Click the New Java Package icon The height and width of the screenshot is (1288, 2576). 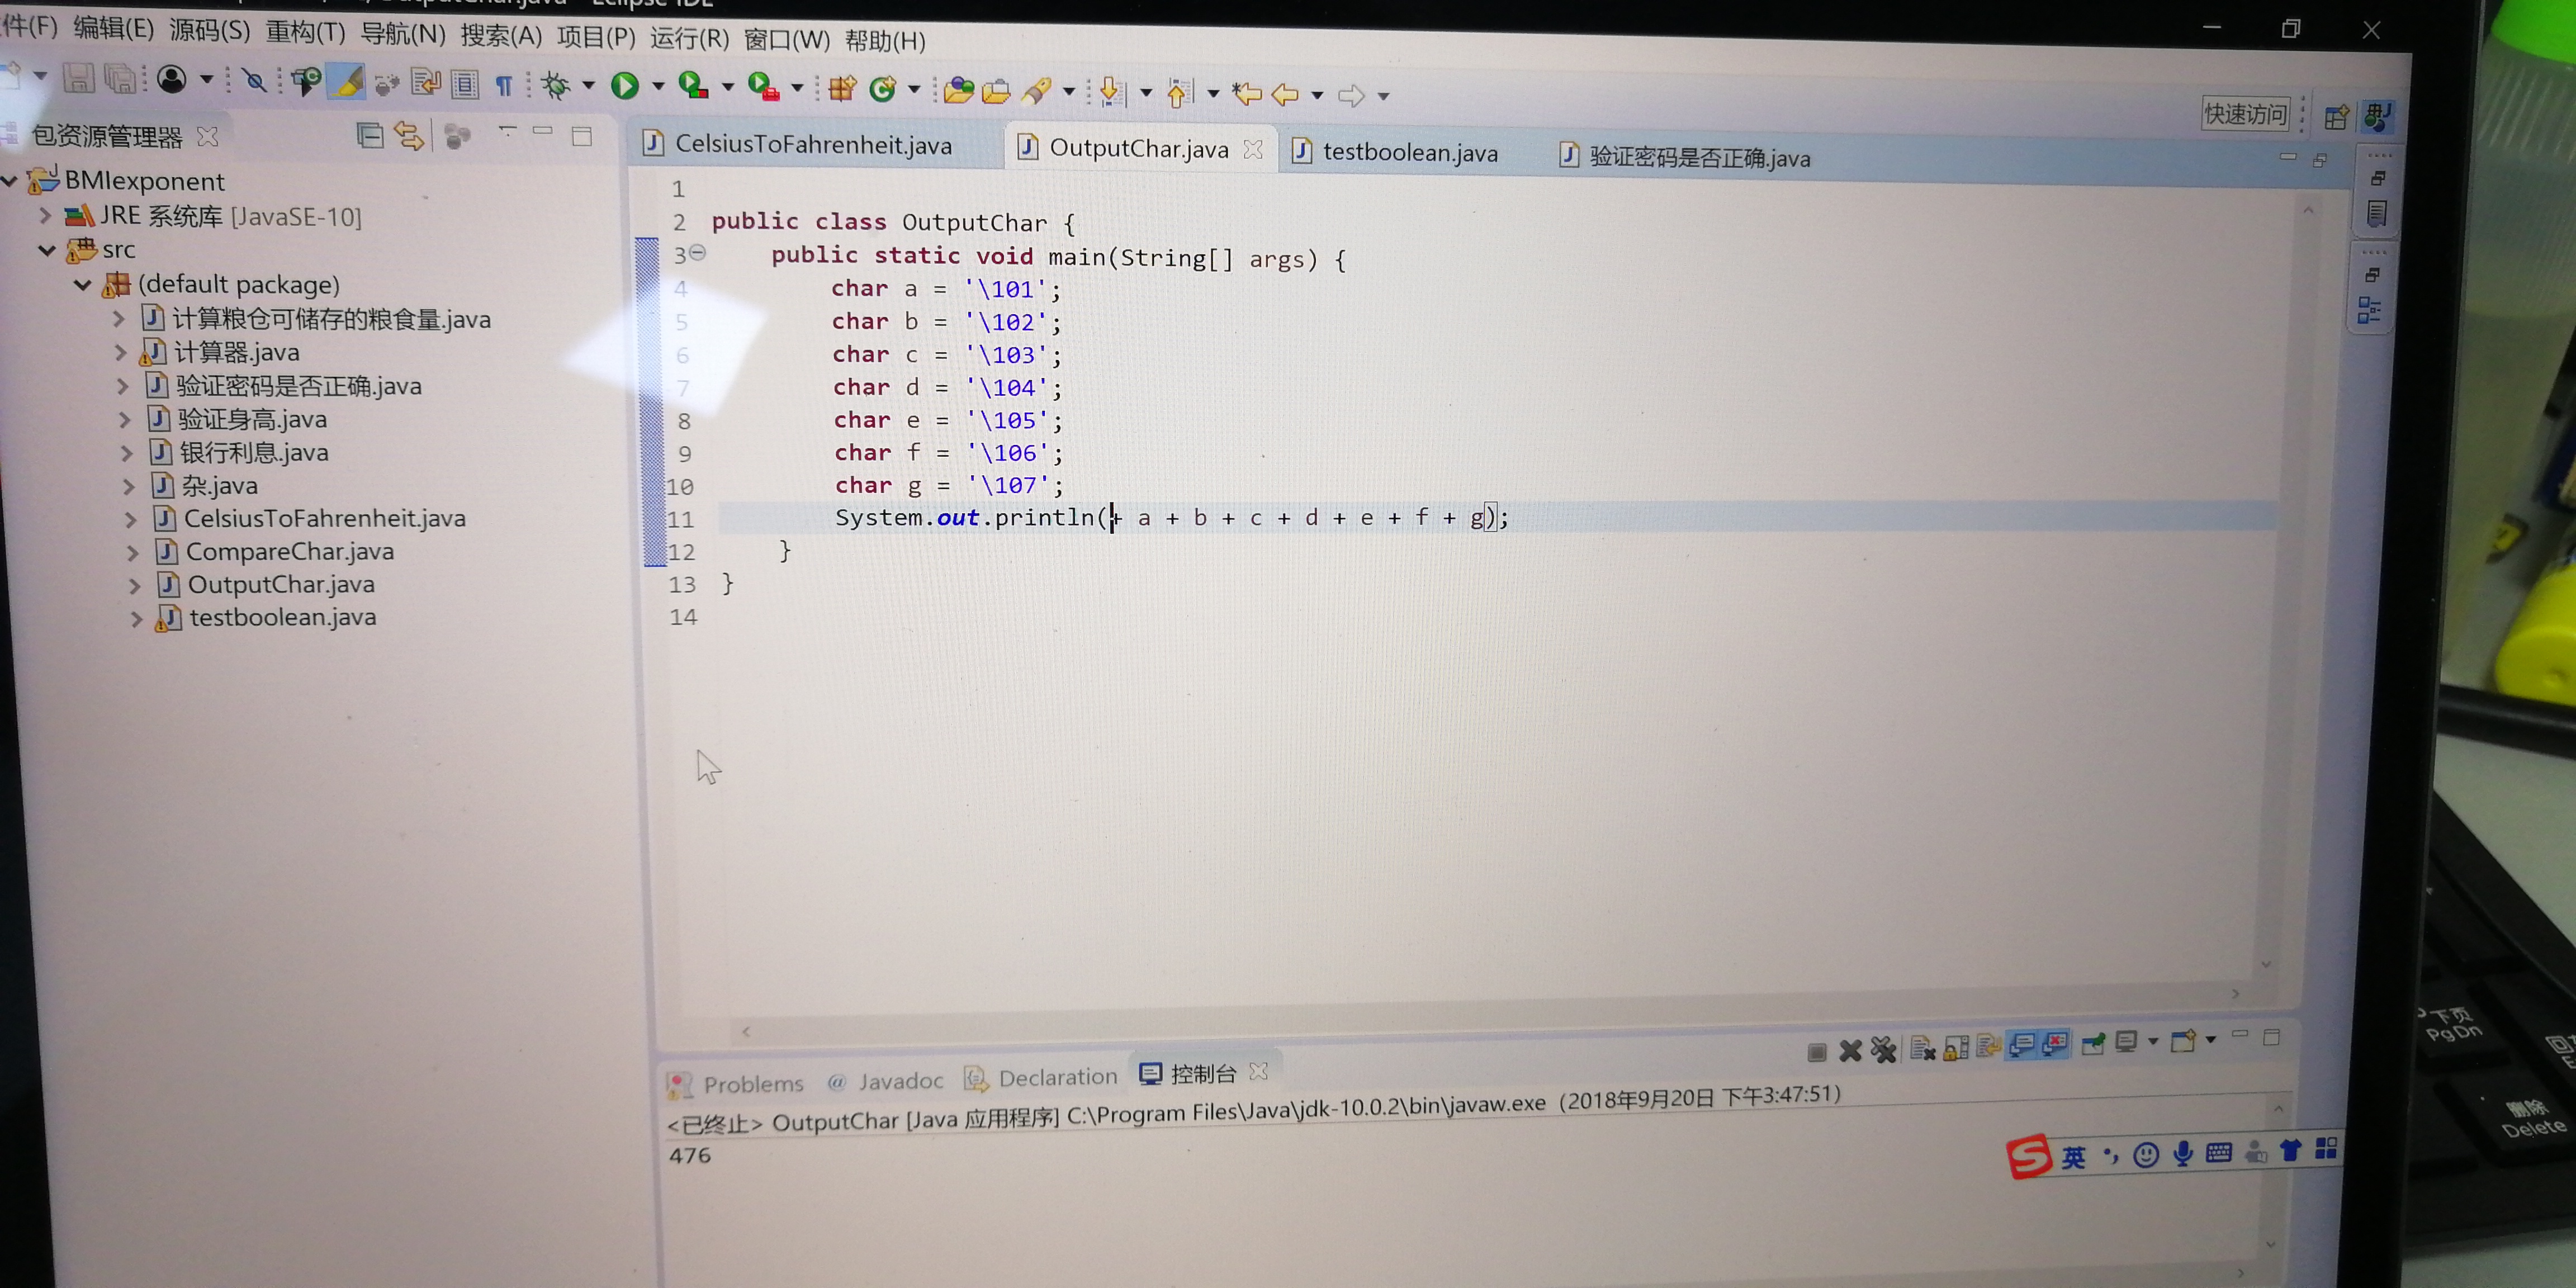click(x=842, y=89)
